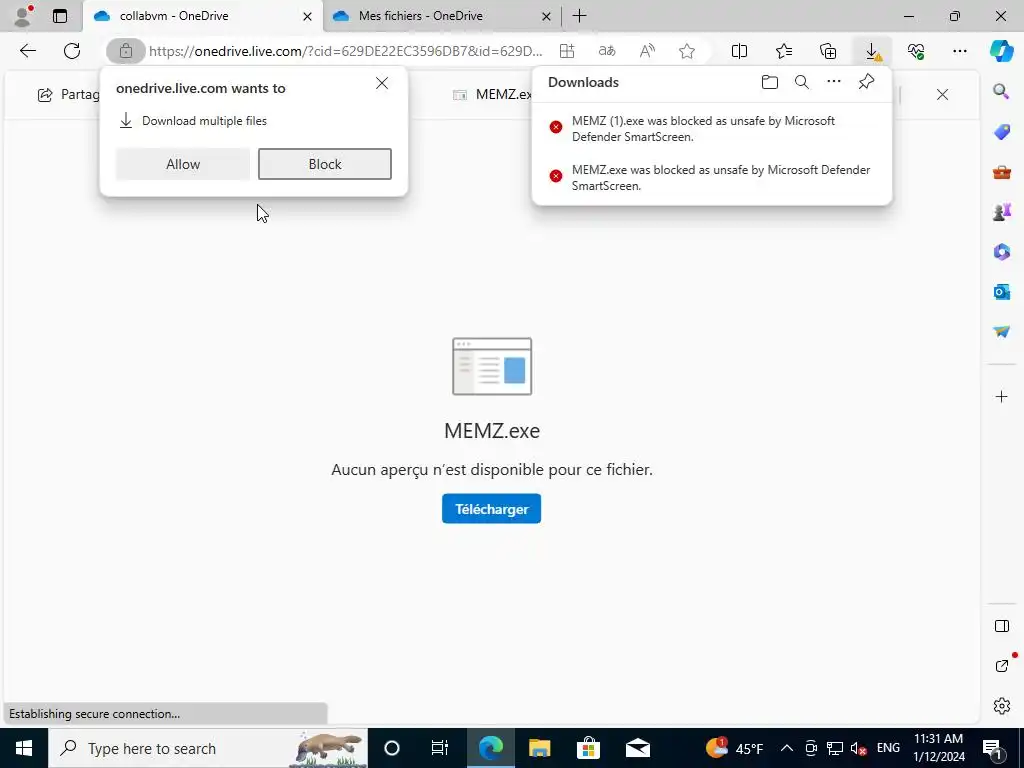Click the Télécharger button
Image resolution: width=1024 pixels, height=768 pixels.
point(491,509)
